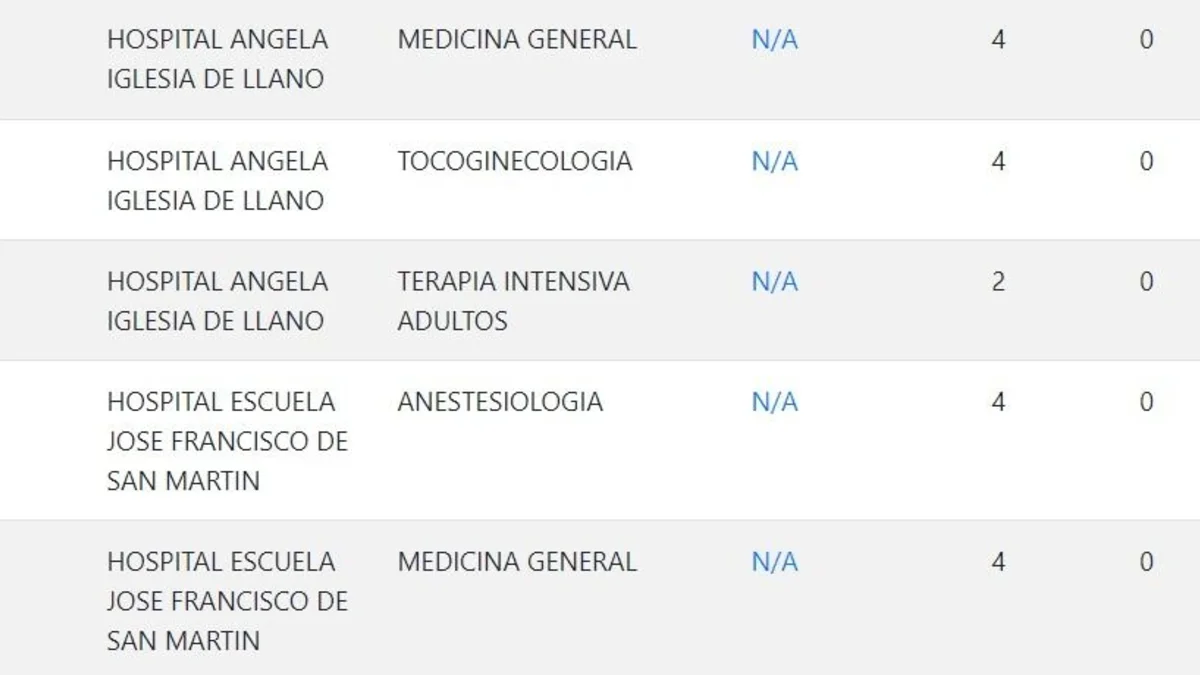
Task: Select N/A link in Anestesiologia row
Action: (775, 402)
